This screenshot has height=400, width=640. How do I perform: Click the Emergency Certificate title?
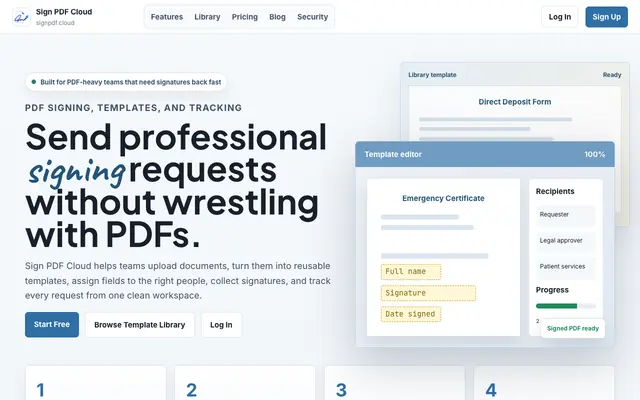pos(443,198)
